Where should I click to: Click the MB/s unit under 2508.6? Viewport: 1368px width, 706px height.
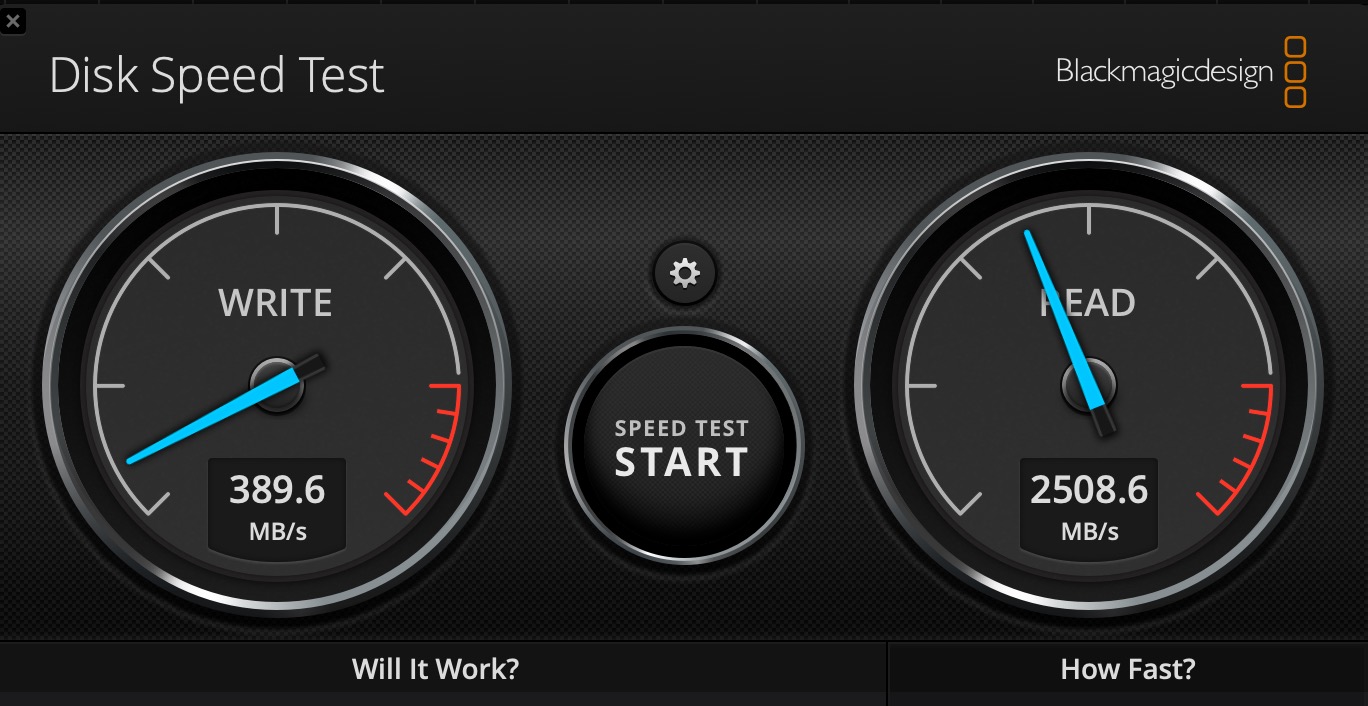(1089, 532)
